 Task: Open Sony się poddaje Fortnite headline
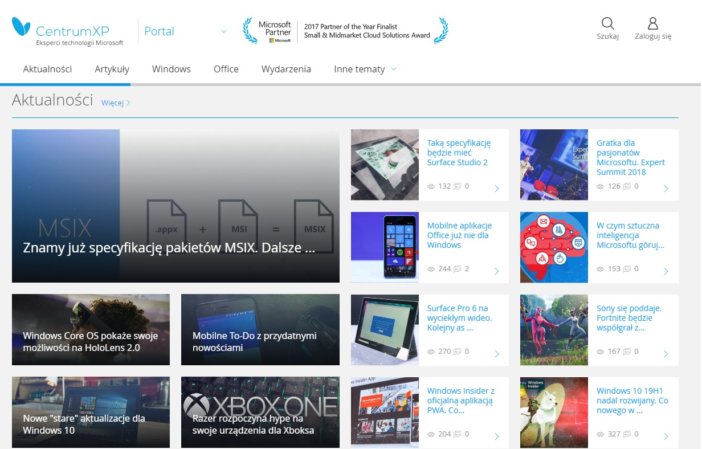[629, 318]
